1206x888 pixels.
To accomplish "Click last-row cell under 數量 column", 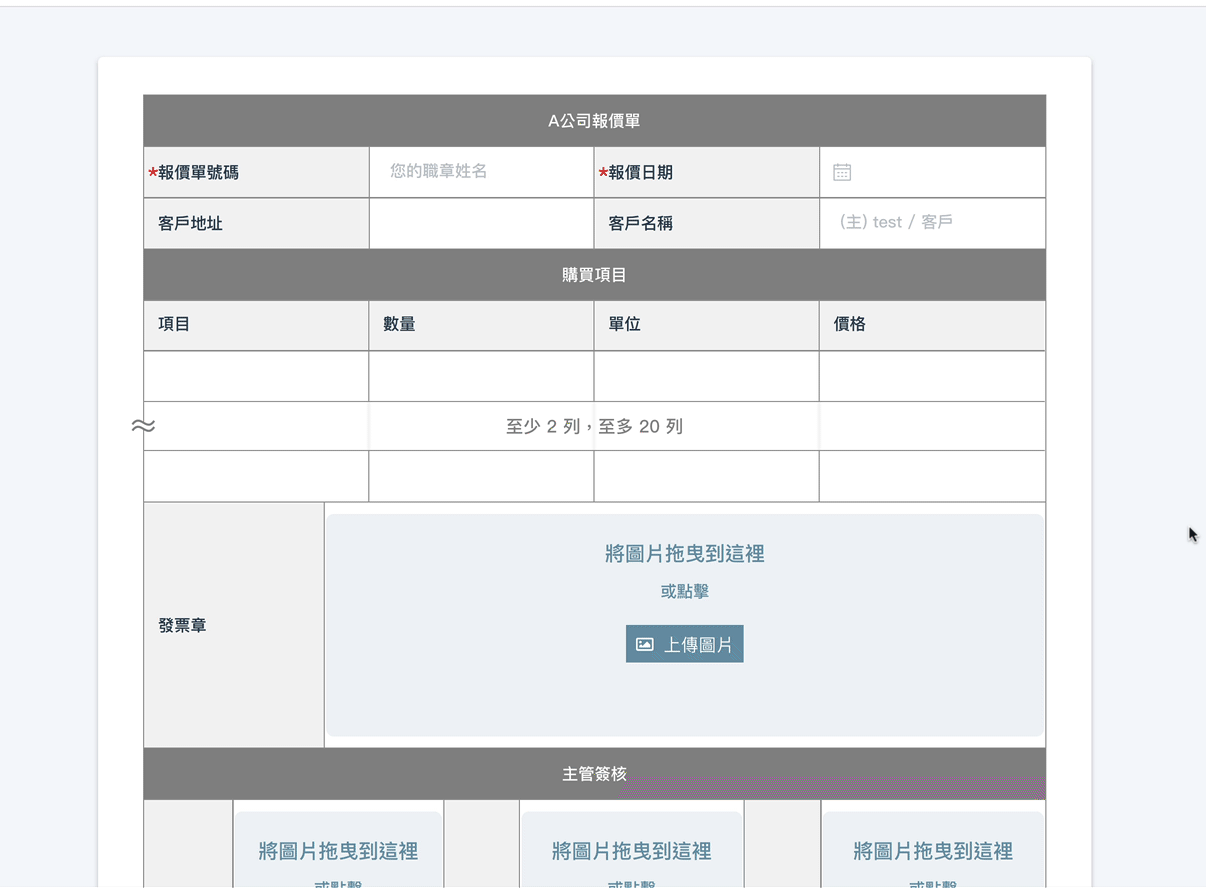I will tap(481, 476).
